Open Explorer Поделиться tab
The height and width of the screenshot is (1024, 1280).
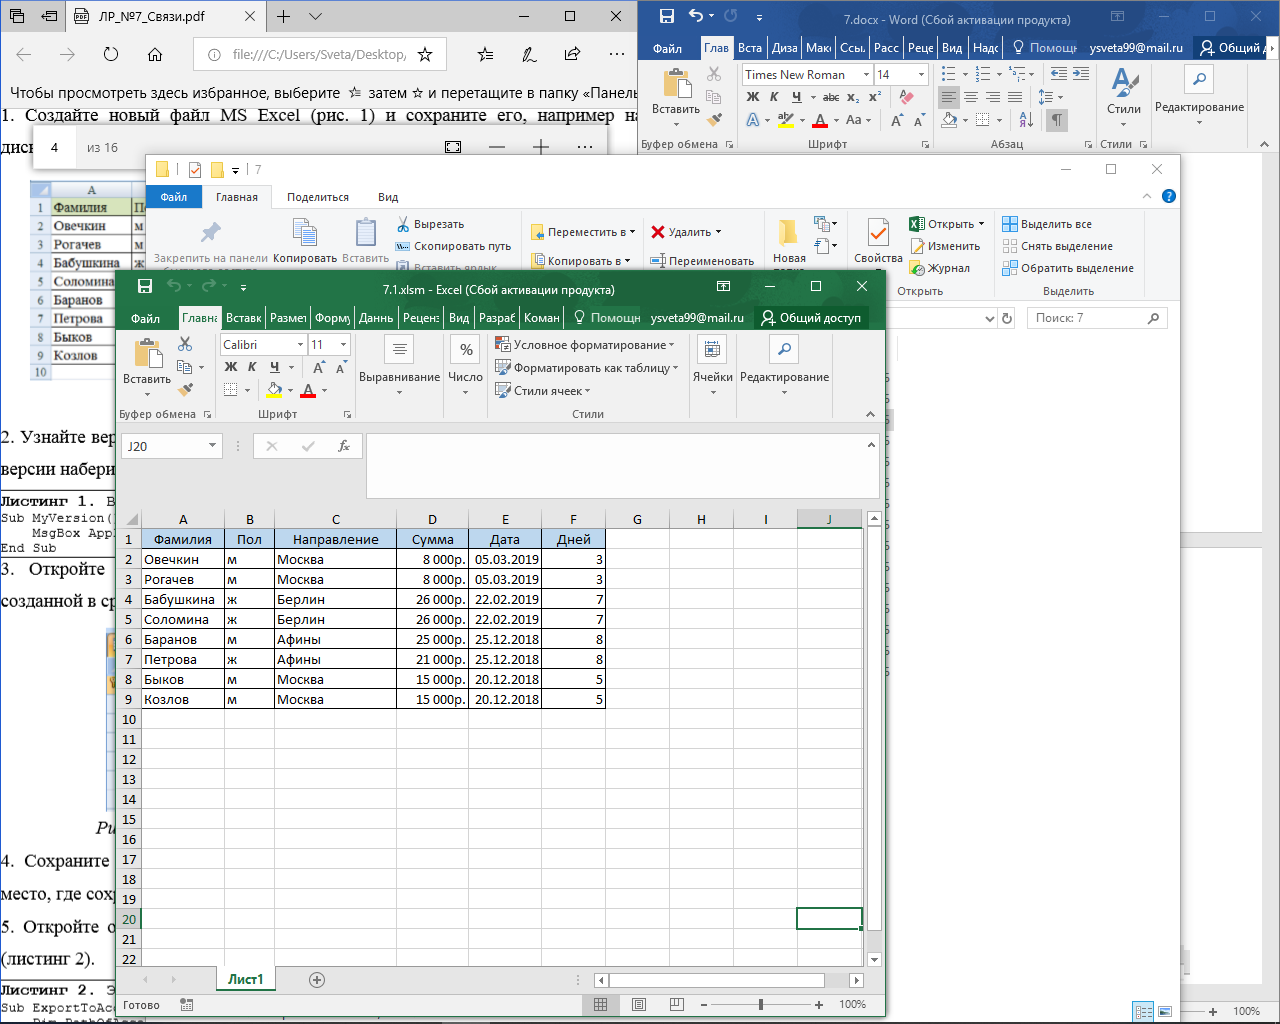pyautogui.click(x=318, y=197)
